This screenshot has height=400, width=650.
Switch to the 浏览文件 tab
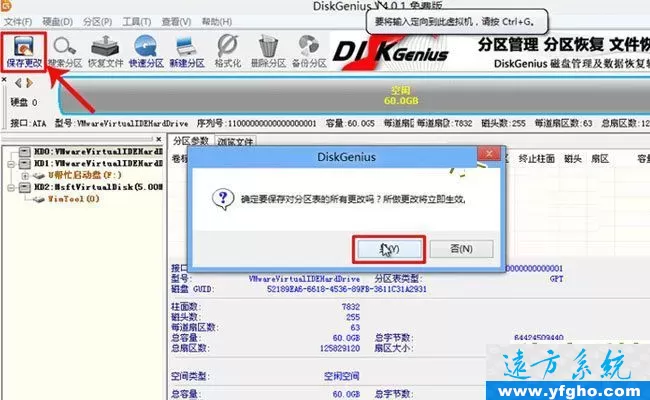point(235,142)
